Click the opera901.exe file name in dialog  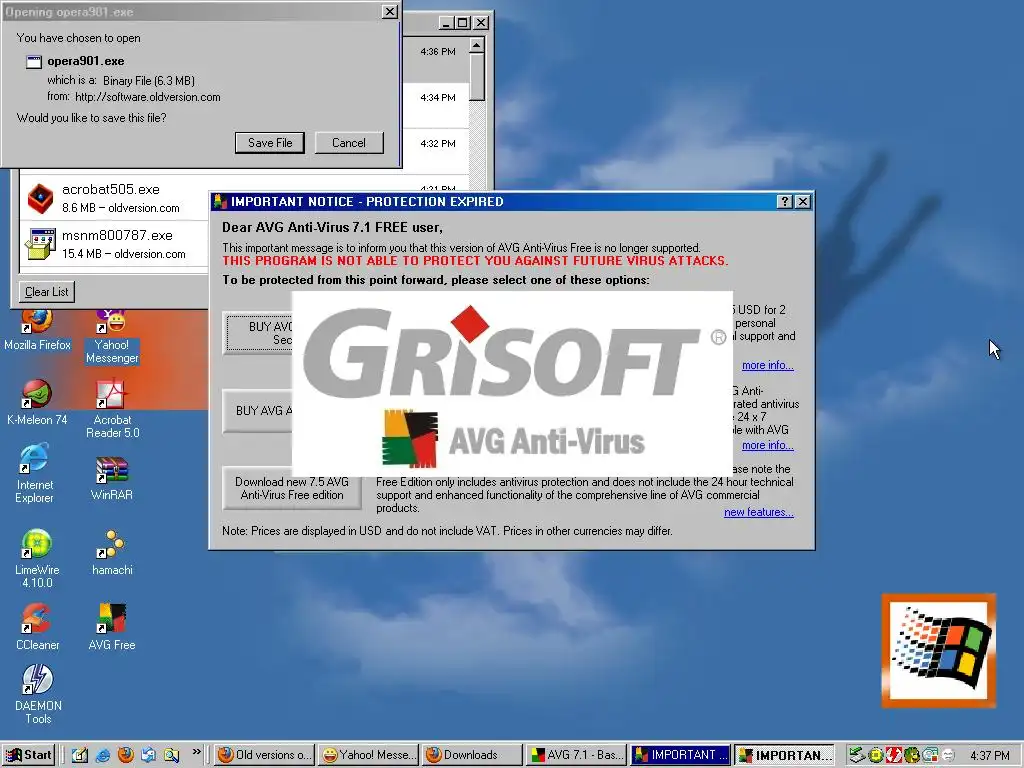point(86,61)
